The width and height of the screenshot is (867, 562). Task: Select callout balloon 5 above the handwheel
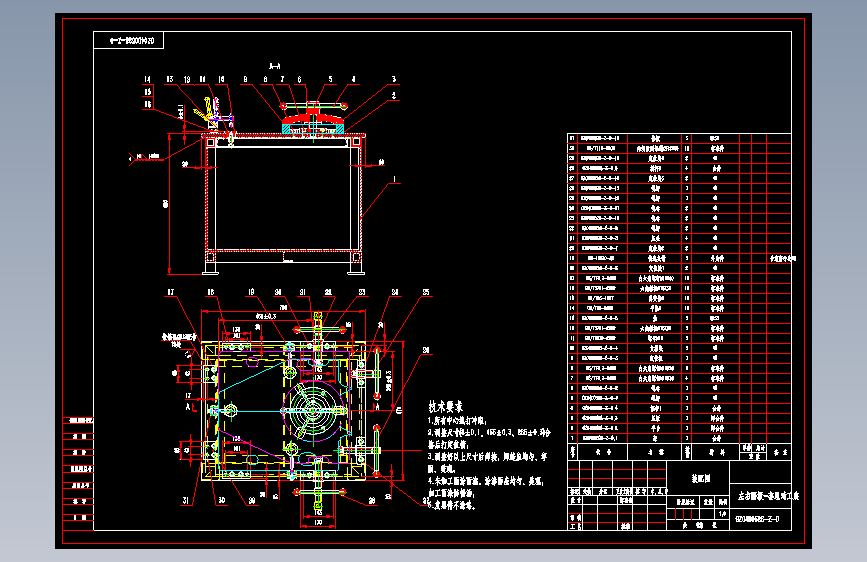[x=330, y=80]
